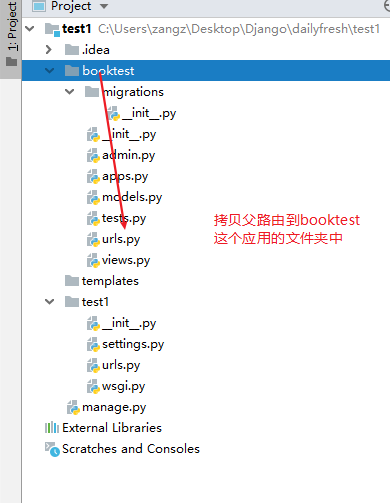Screen dimensions: 390x503
Task: Click the Python icon beside manage.py
Action: [x=73, y=407]
